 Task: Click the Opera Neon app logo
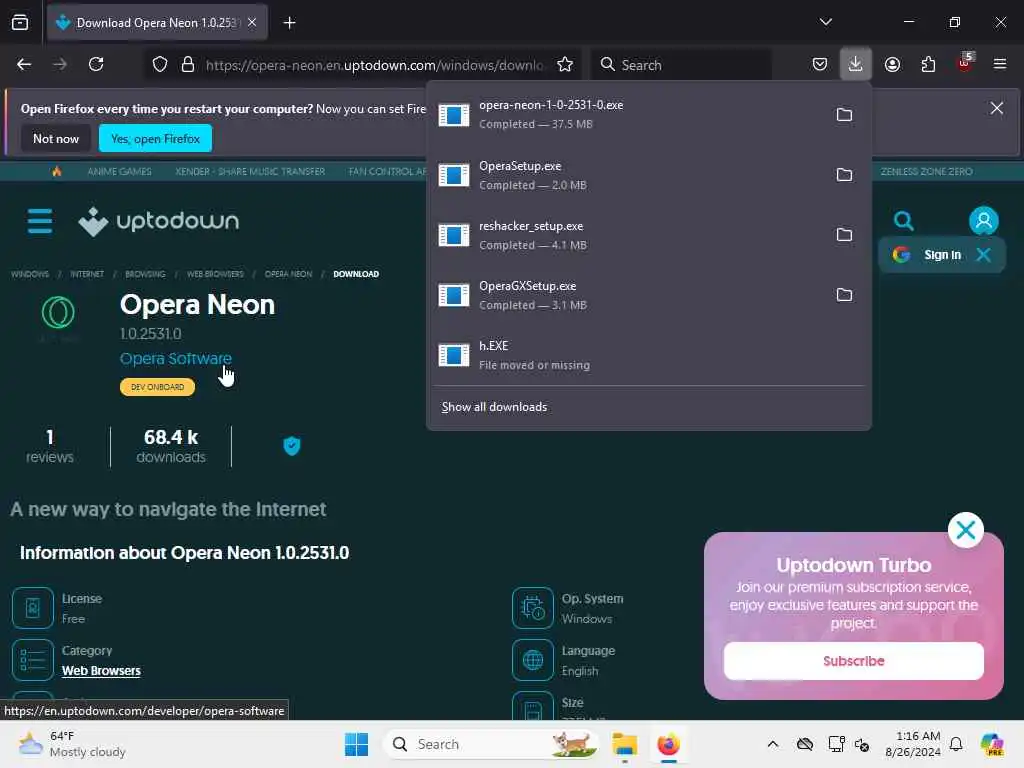click(x=58, y=313)
